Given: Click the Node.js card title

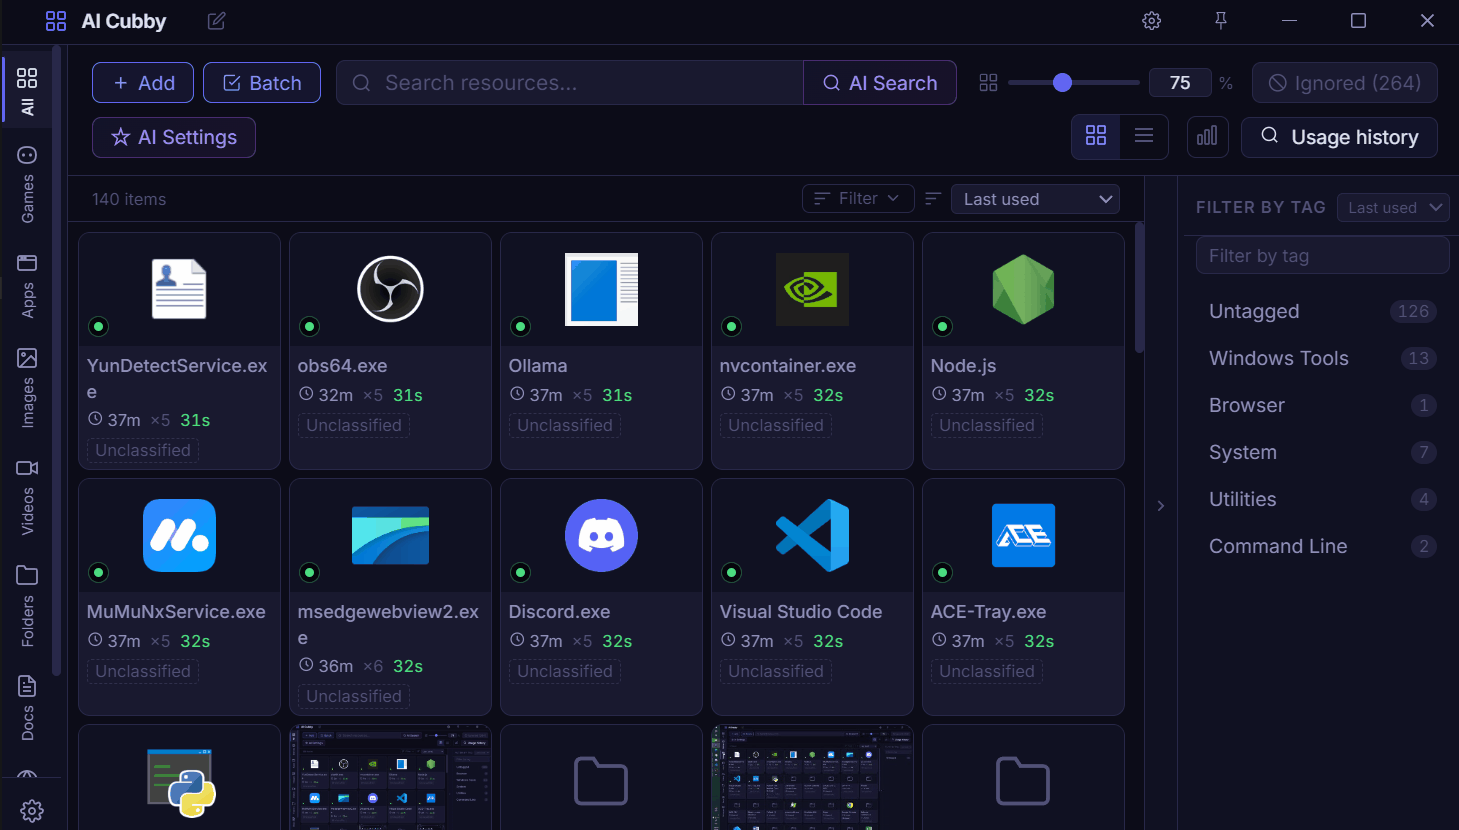Looking at the screenshot, I should [x=963, y=366].
